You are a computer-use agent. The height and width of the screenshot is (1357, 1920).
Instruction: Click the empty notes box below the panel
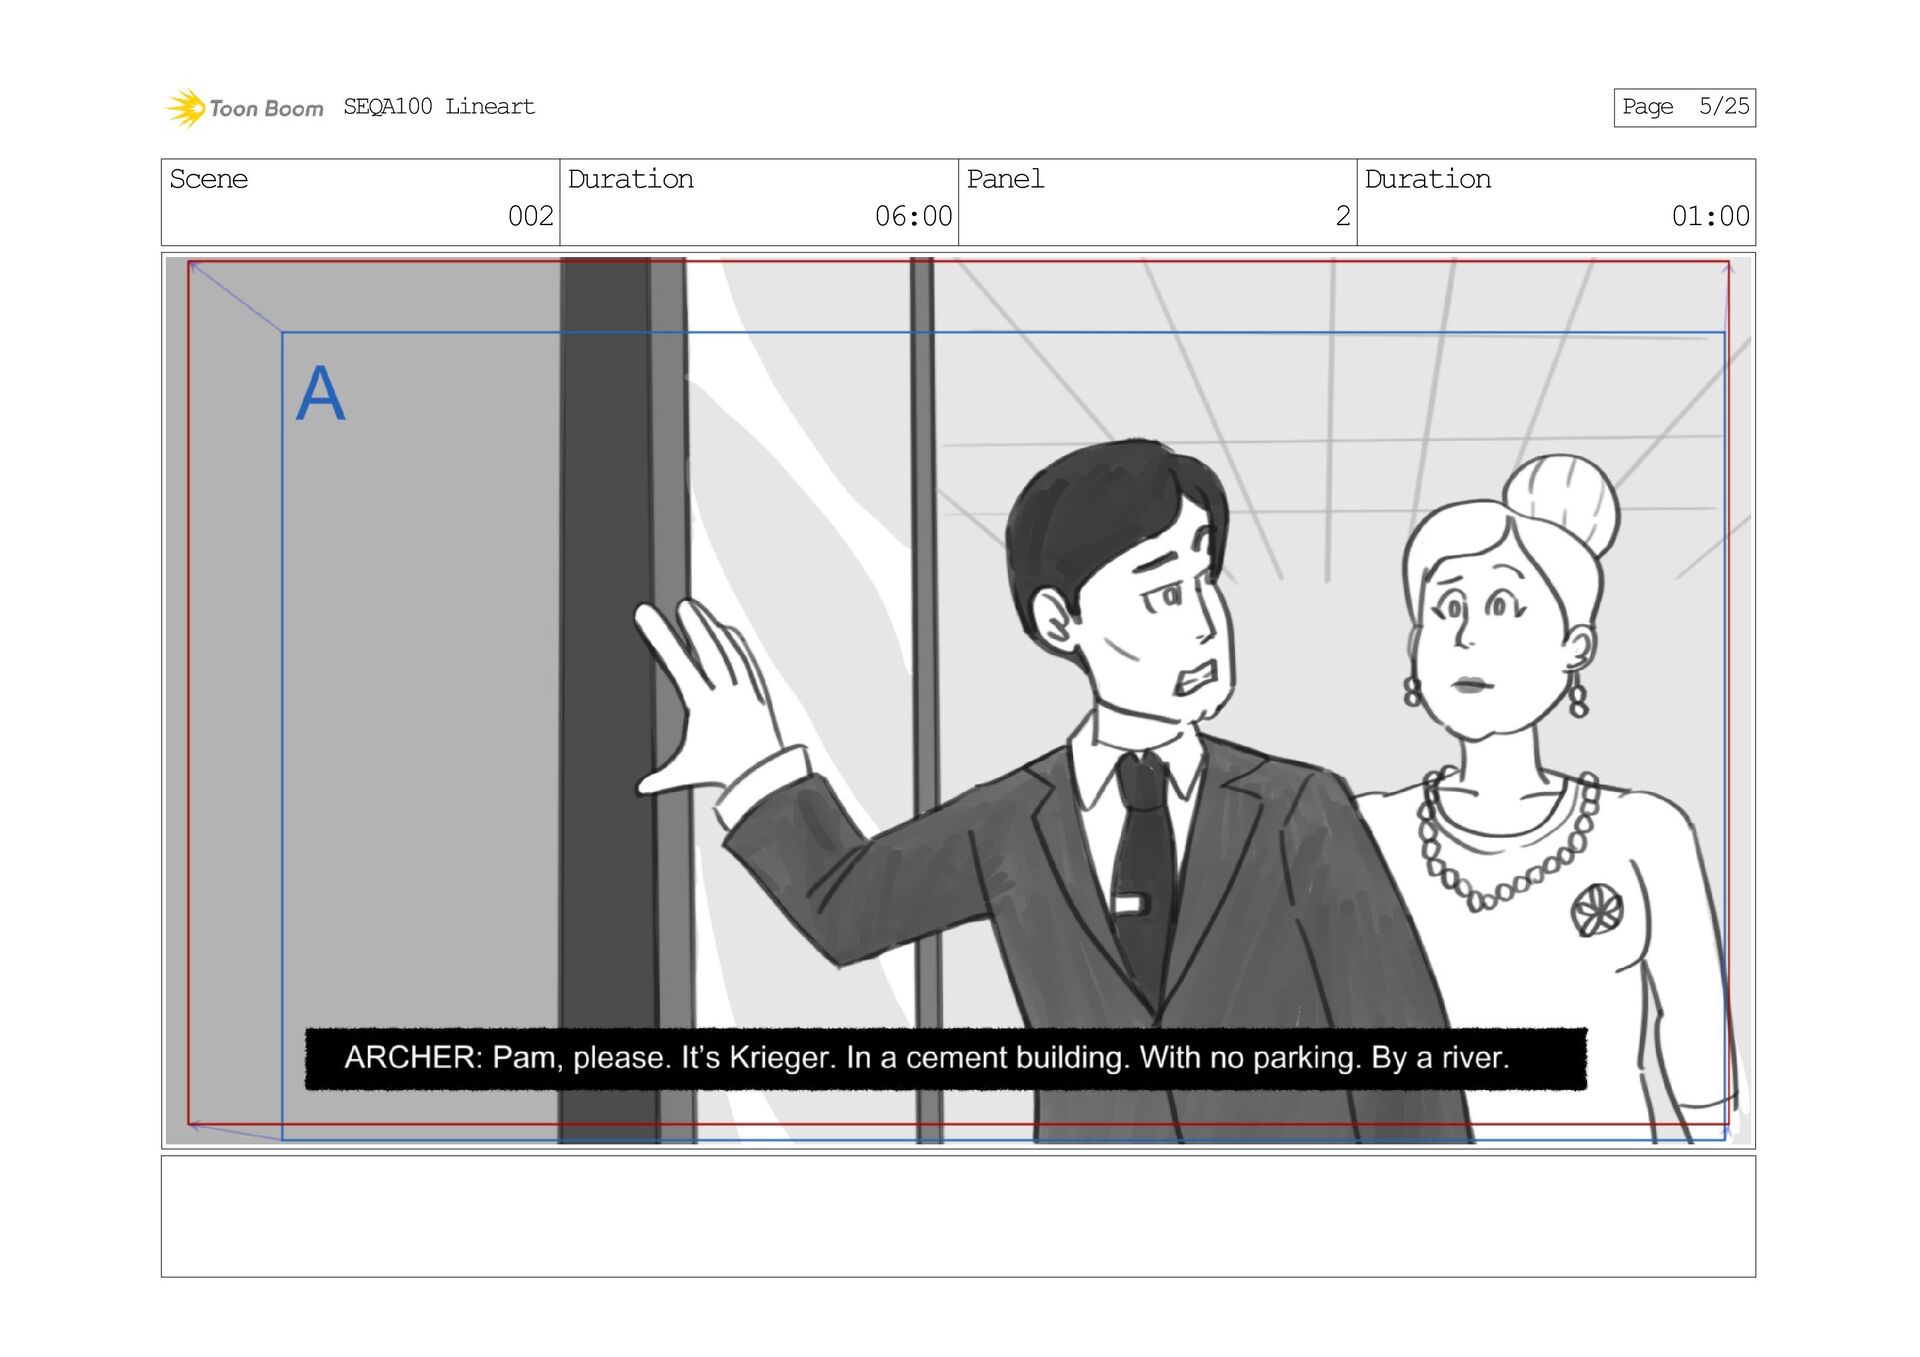point(958,1216)
